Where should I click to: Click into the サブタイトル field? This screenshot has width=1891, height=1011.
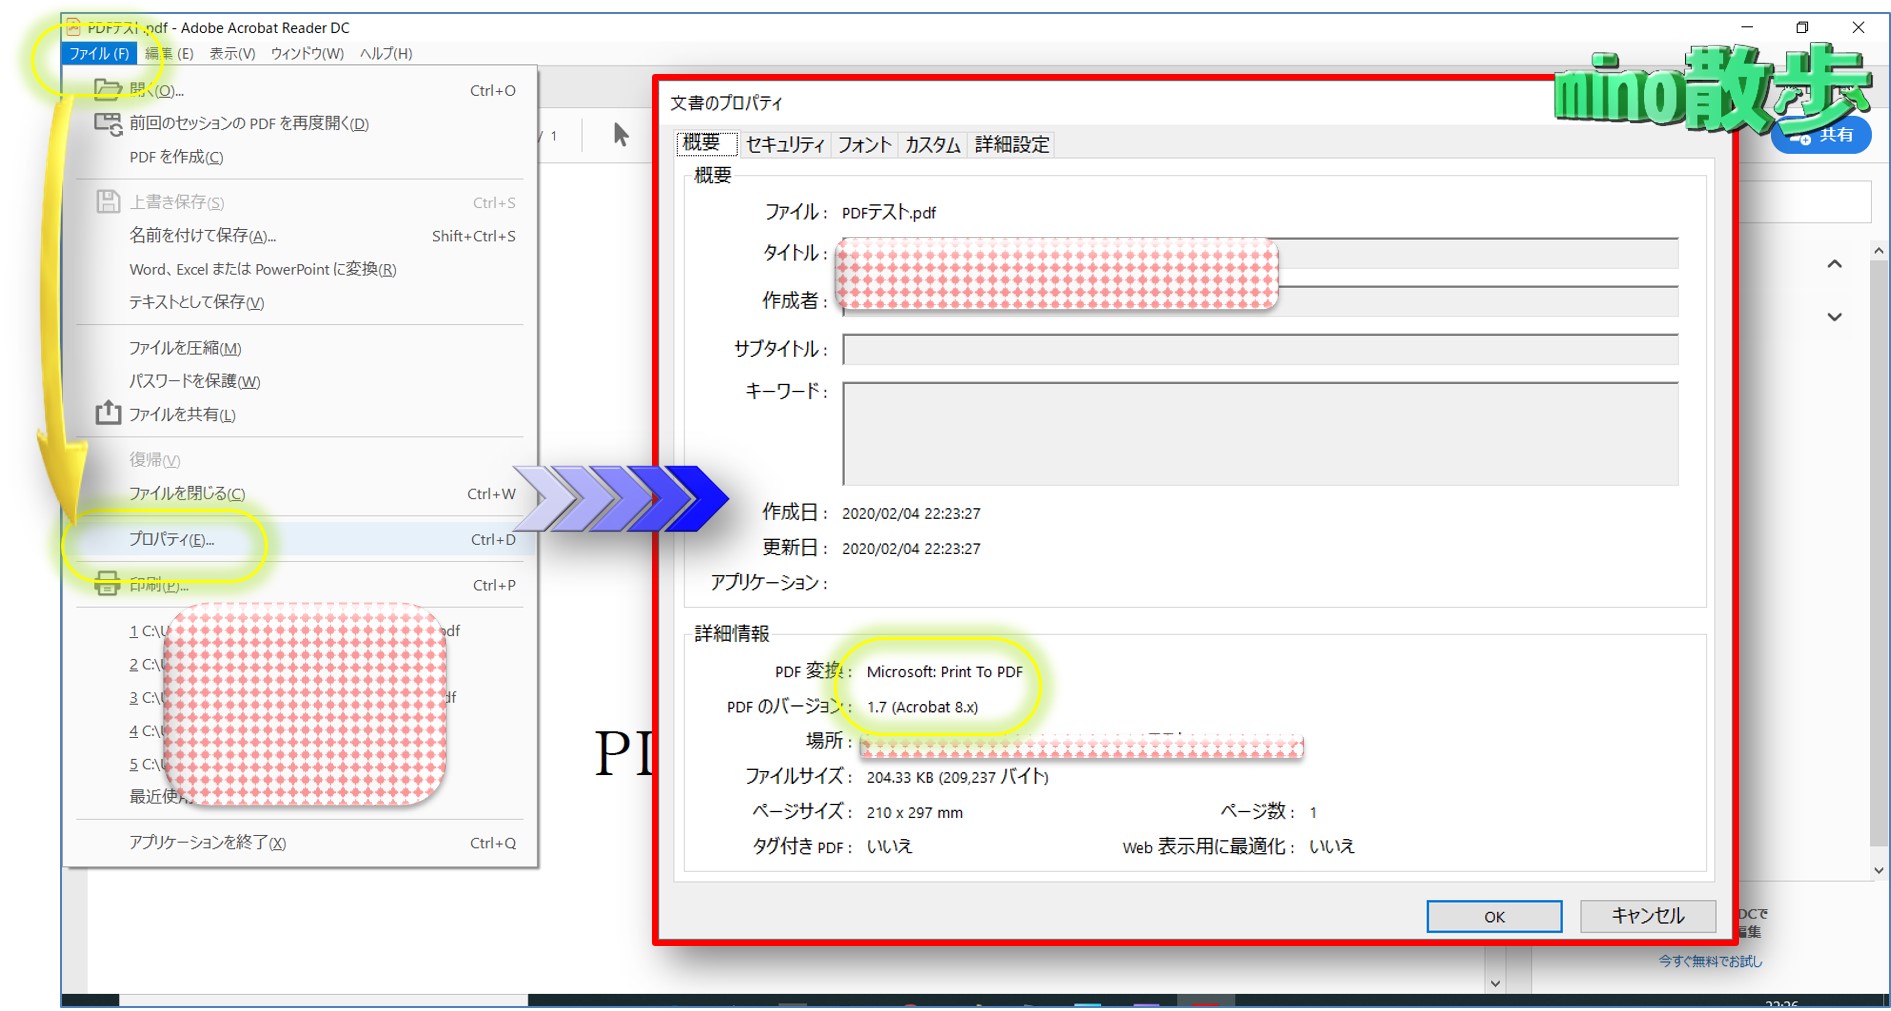(1259, 350)
